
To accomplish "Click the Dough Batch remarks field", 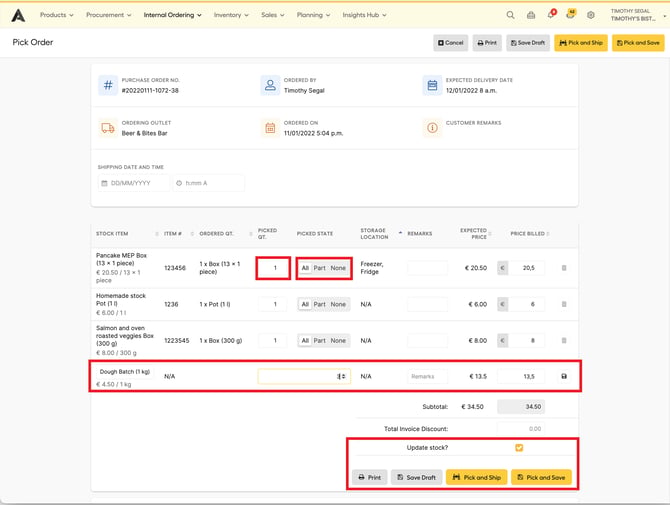I will coord(427,376).
